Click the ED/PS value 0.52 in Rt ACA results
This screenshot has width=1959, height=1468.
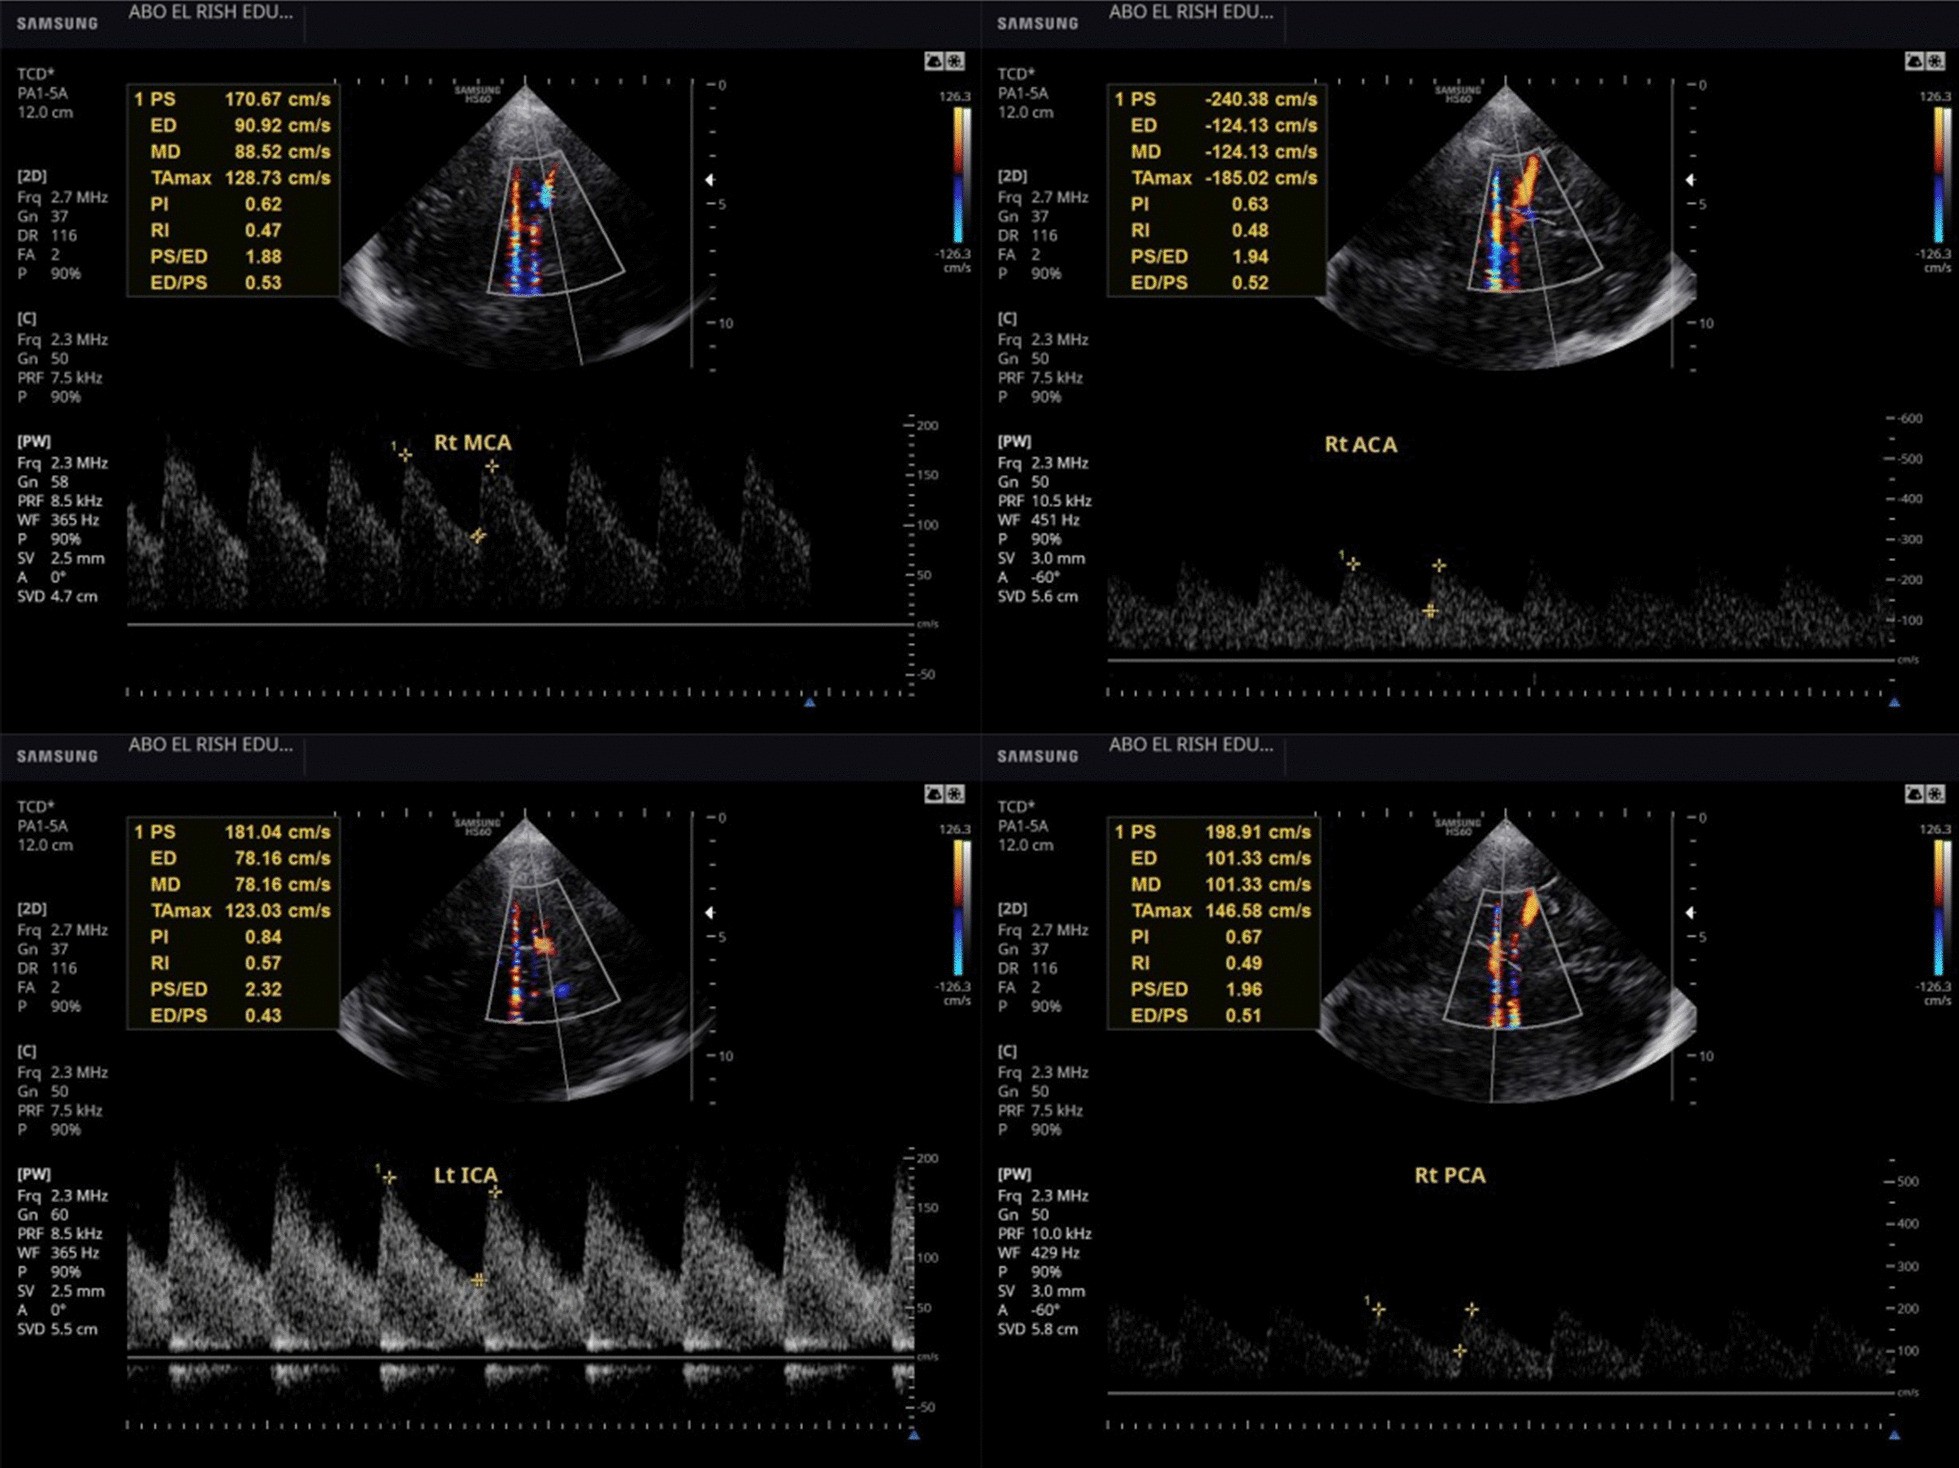[1249, 283]
